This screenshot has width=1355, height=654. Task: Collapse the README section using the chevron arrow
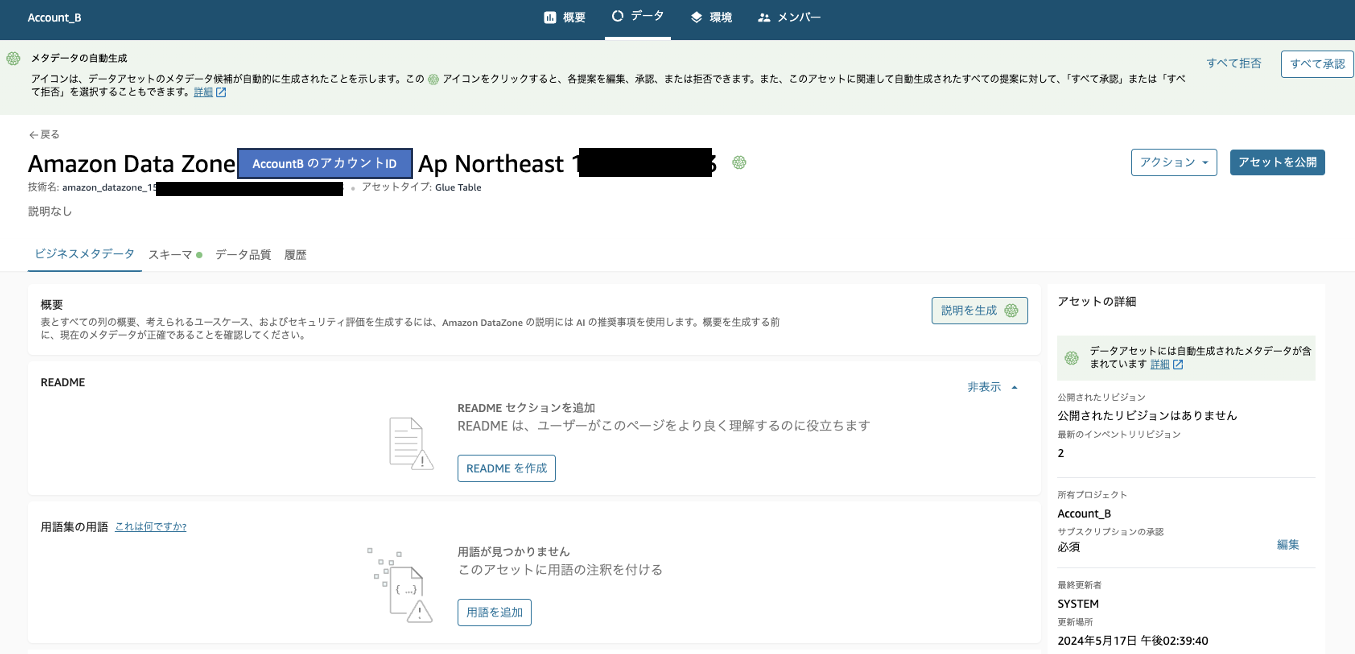[1013, 386]
